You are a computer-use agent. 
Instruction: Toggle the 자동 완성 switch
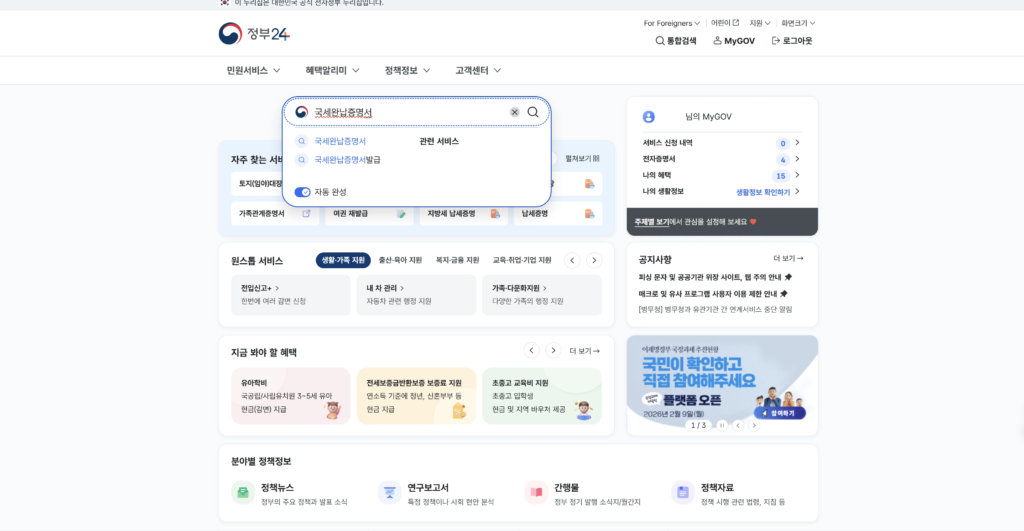(x=302, y=192)
